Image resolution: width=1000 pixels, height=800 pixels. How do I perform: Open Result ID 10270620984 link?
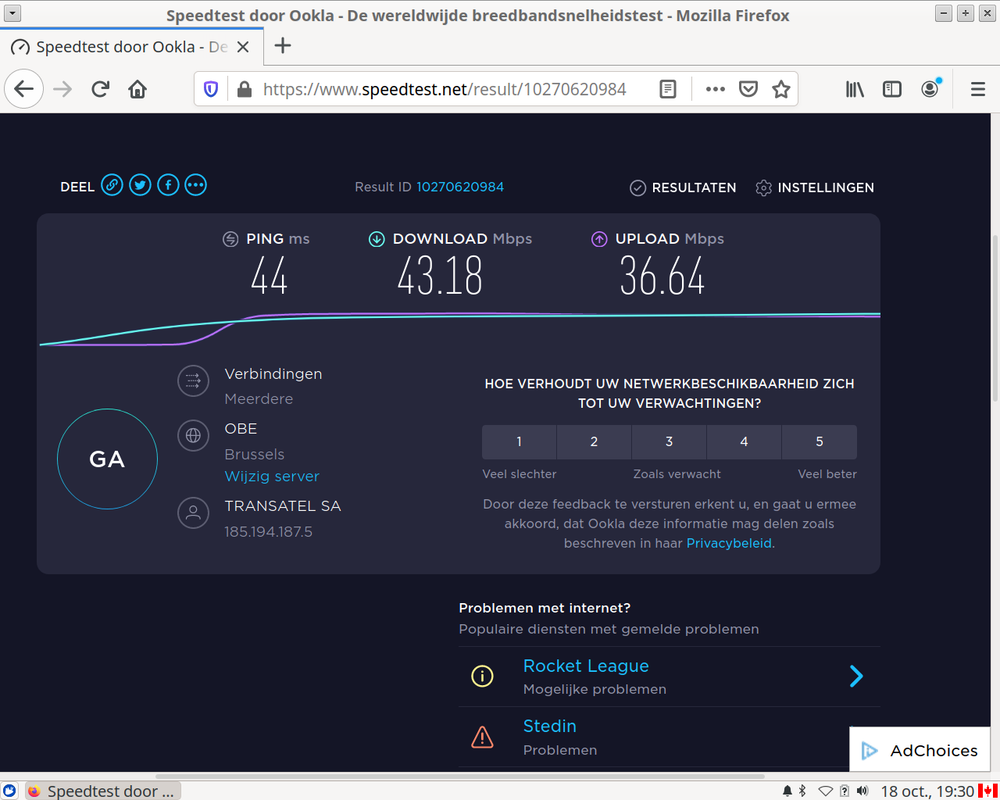pos(460,187)
